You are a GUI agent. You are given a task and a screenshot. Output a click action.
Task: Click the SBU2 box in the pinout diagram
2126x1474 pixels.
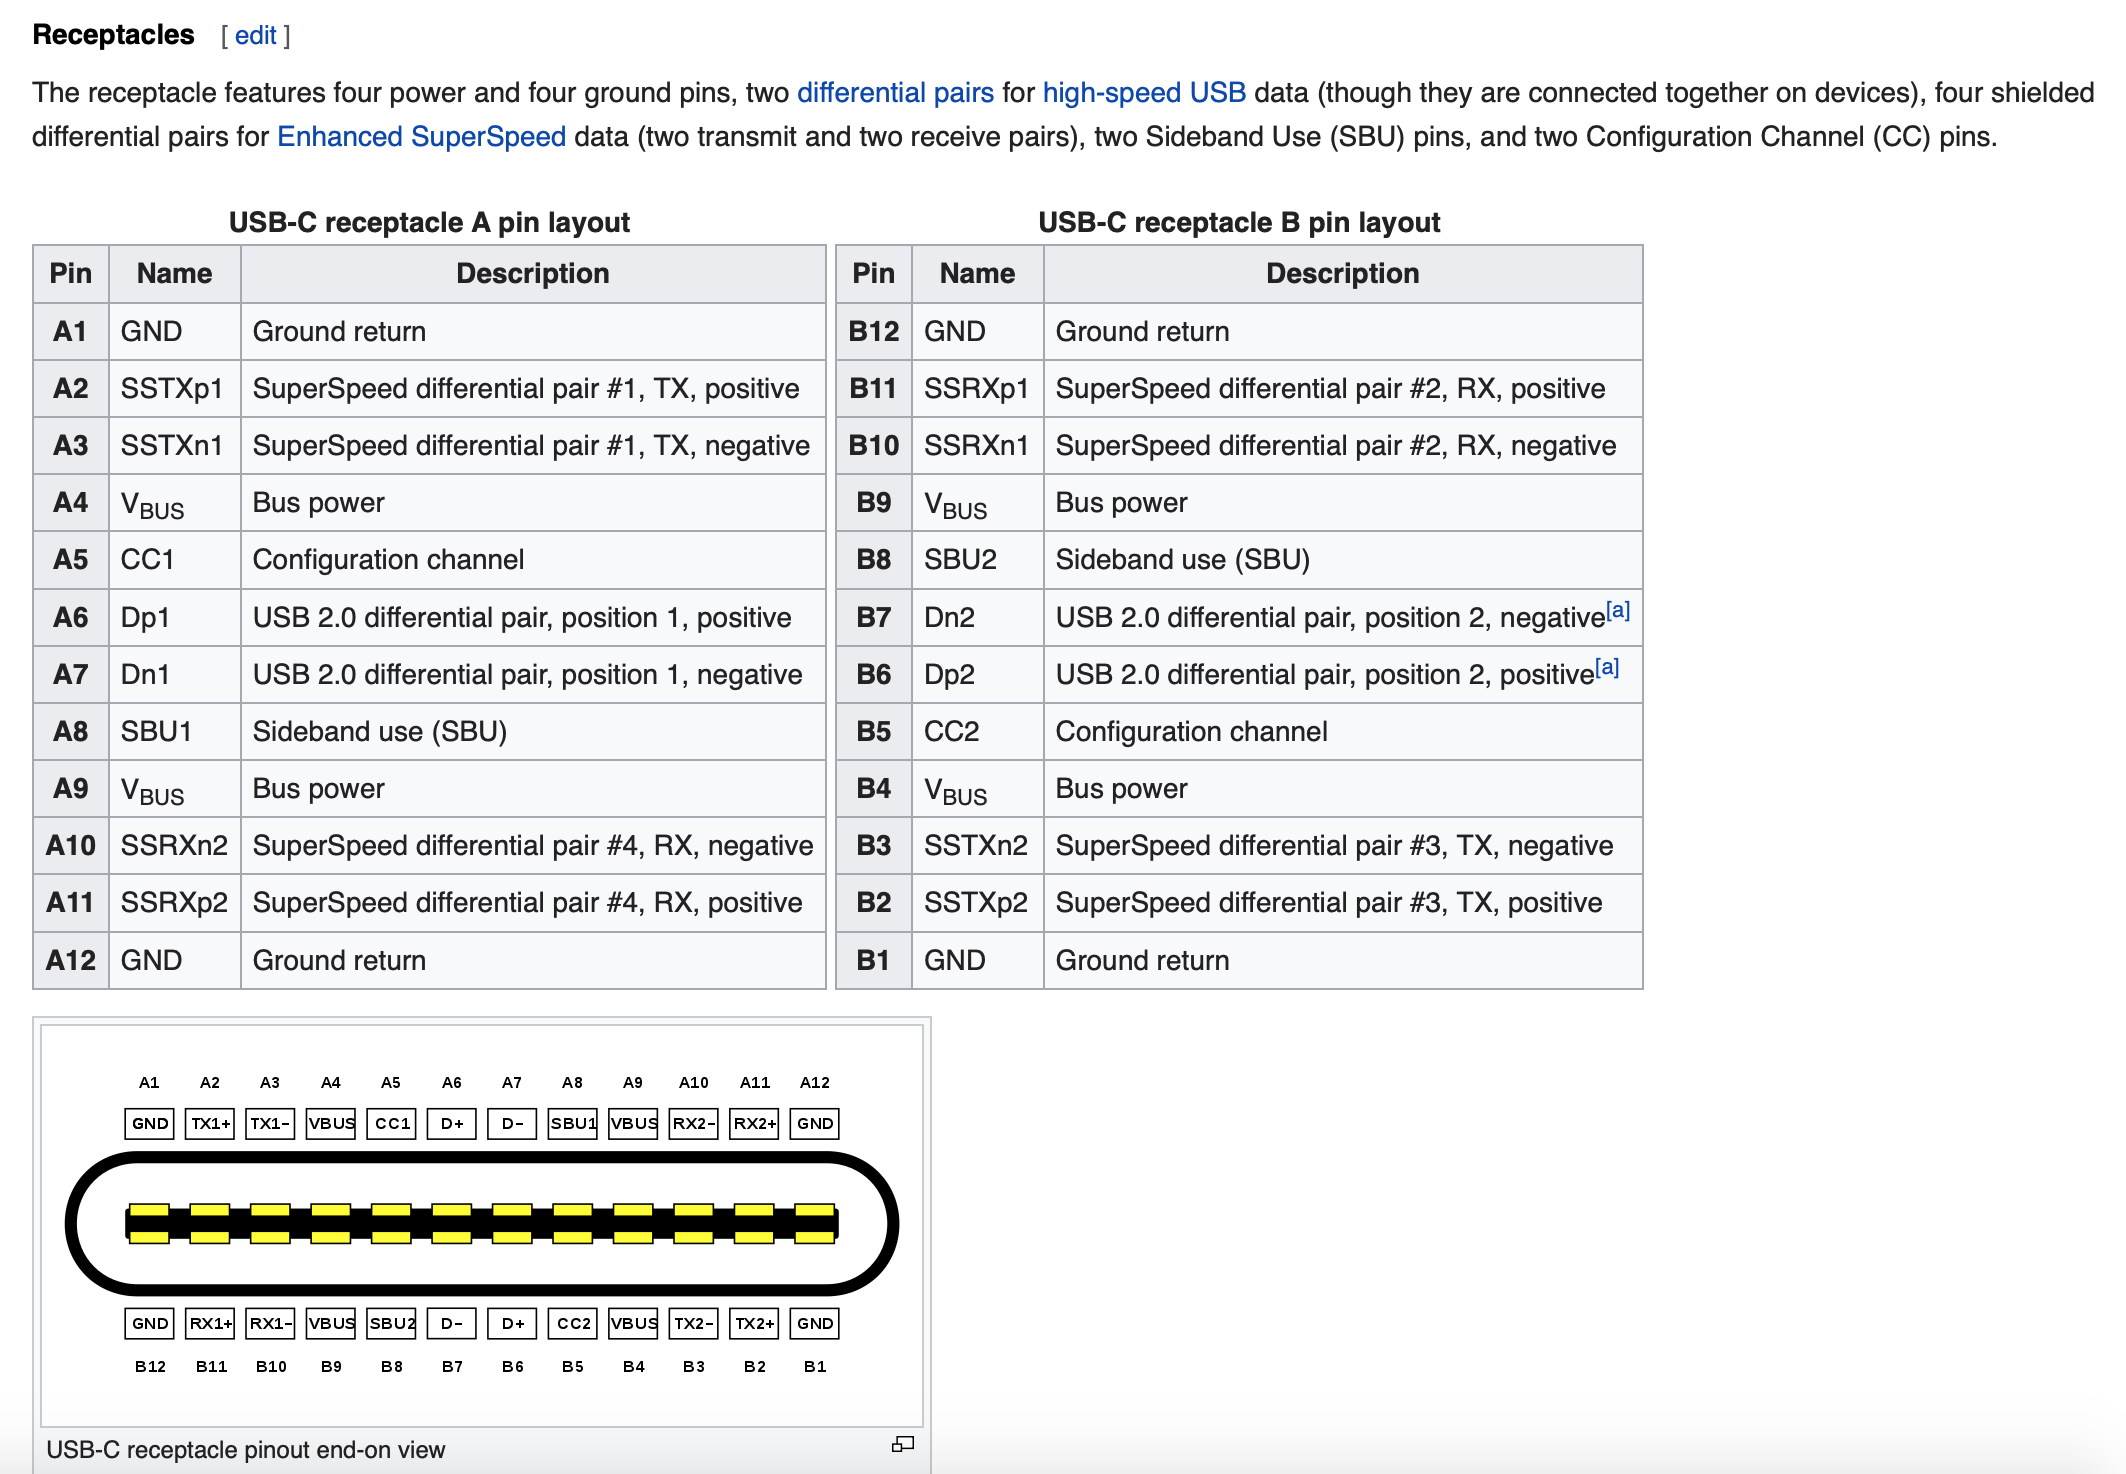point(391,1323)
